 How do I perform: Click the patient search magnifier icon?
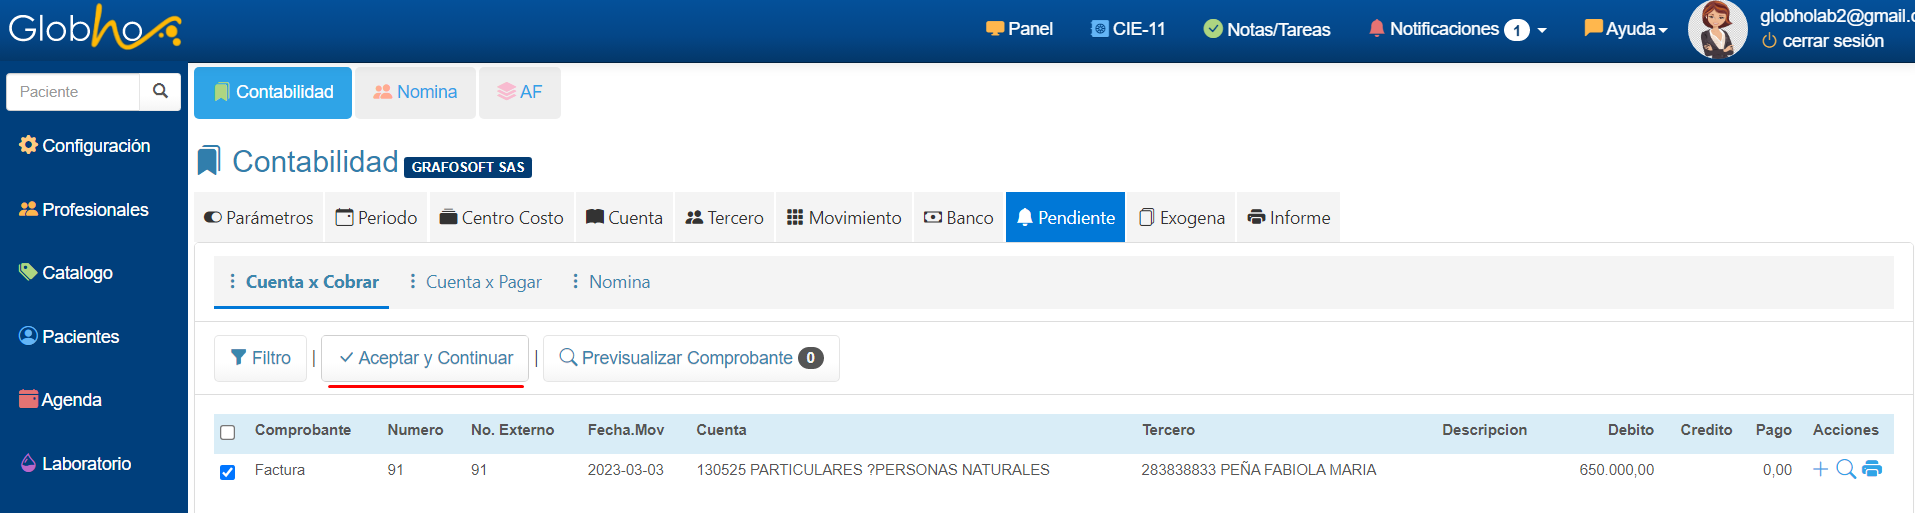[160, 92]
